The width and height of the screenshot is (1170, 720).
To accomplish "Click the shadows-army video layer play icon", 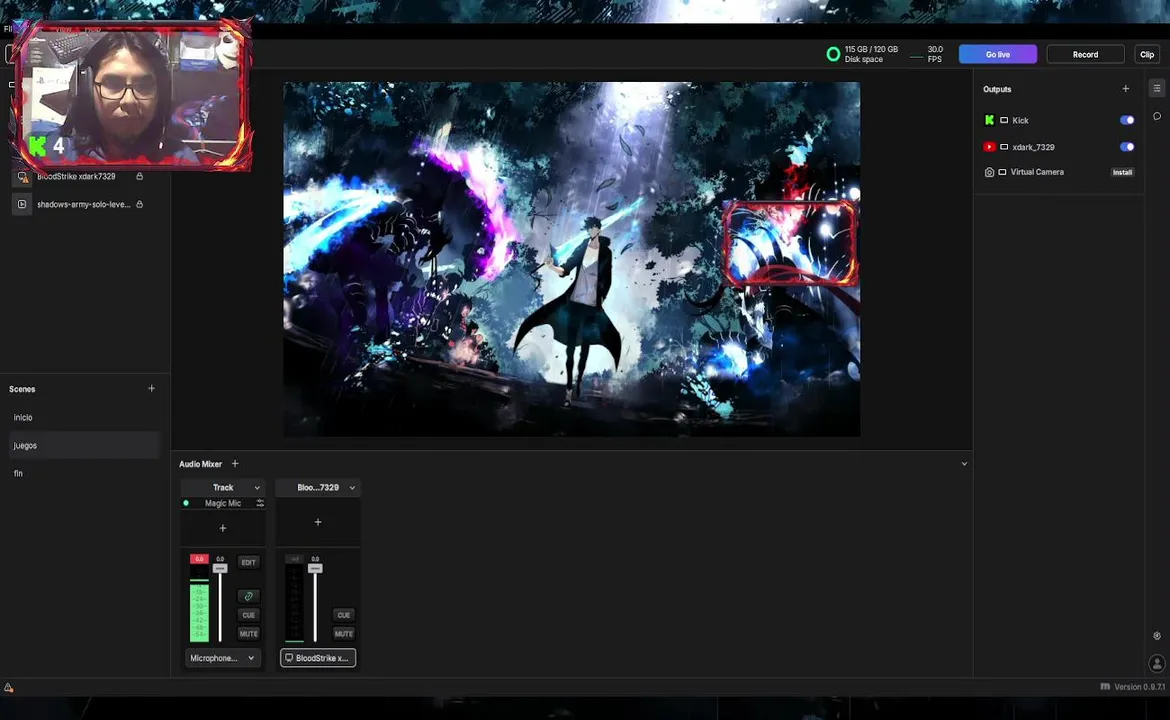I will (x=22, y=204).
